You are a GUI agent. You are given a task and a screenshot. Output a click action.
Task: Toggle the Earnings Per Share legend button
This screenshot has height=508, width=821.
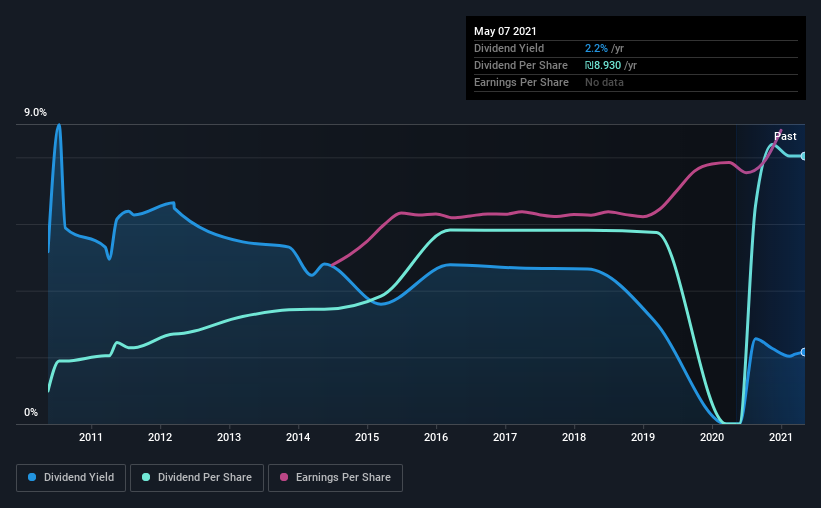(x=335, y=478)
